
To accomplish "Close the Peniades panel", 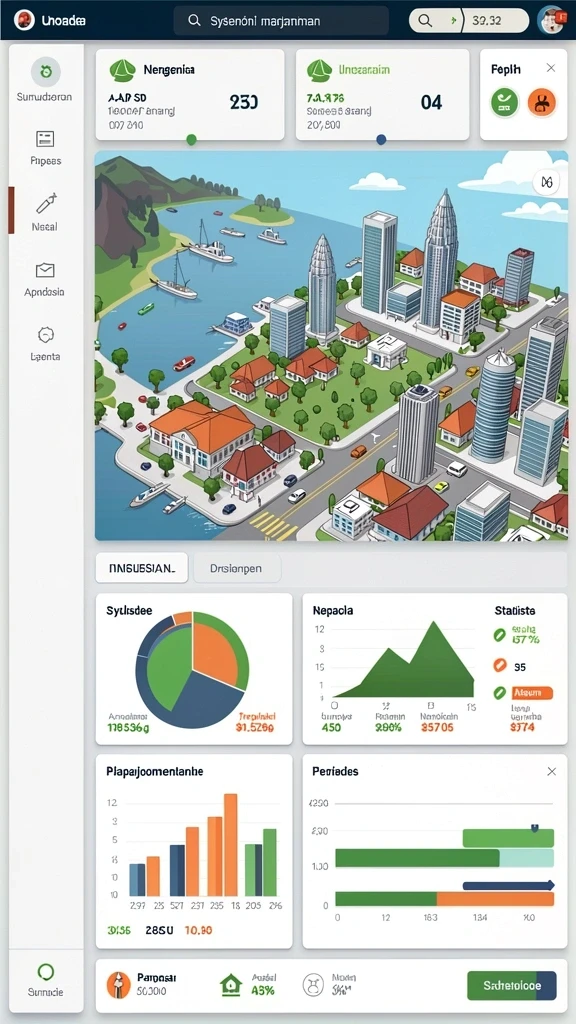I will coord(552,771).
